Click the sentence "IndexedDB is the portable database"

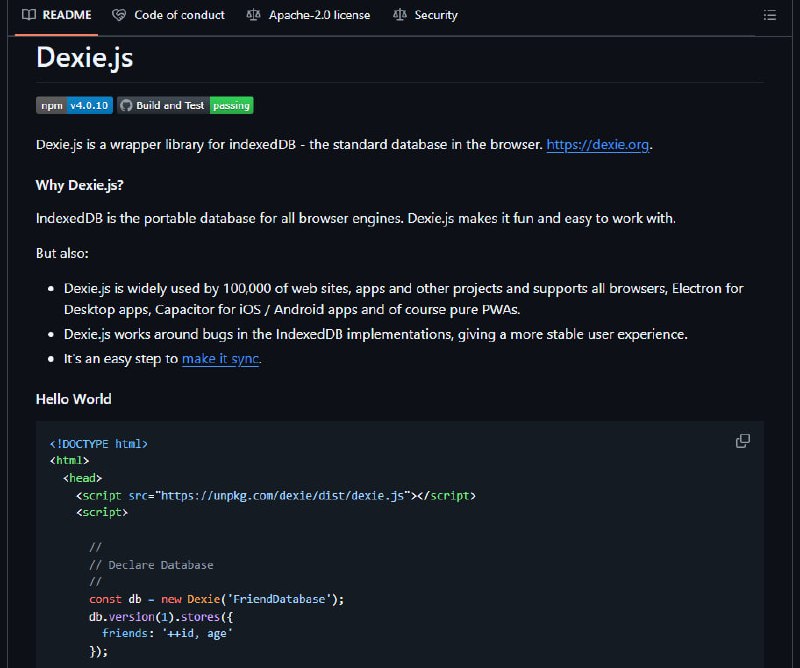pyautogui.click(x=356, y=218)
